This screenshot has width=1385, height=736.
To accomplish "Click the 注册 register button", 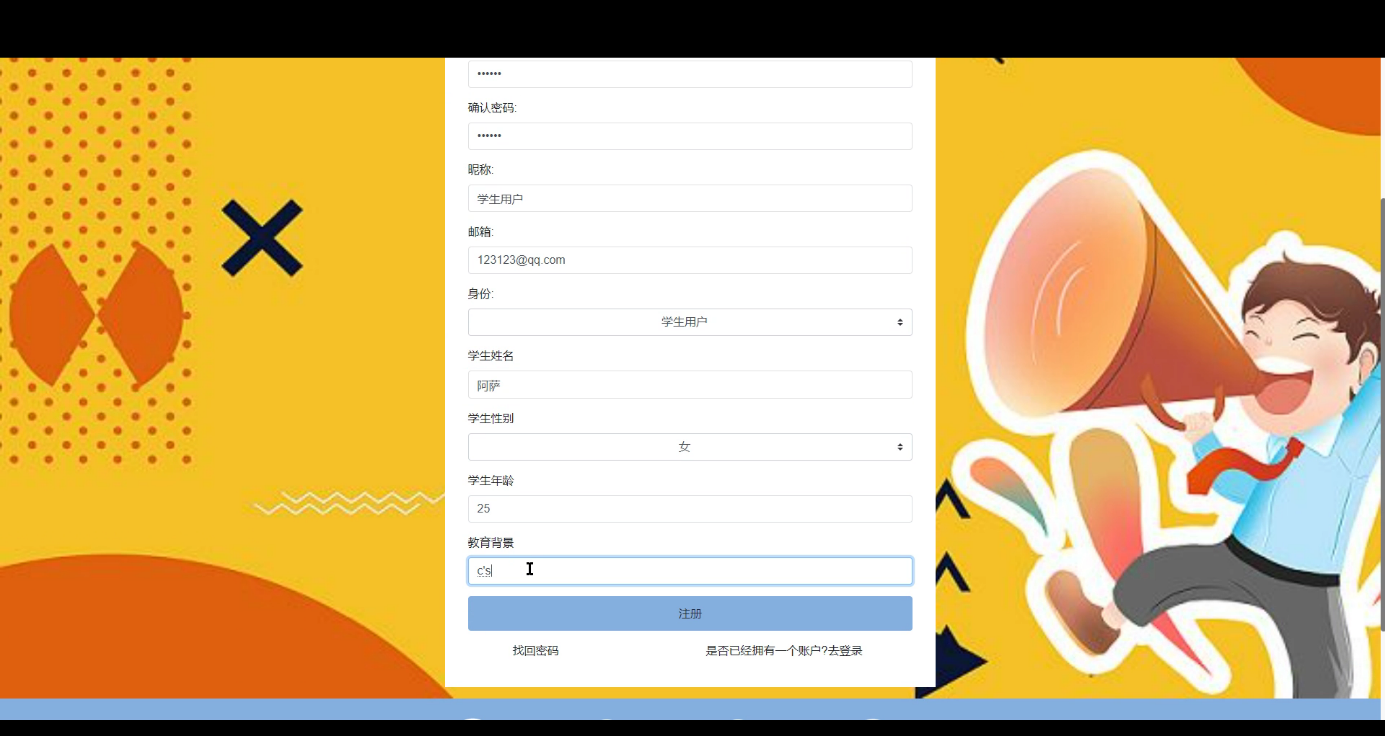I will point(690,614).
